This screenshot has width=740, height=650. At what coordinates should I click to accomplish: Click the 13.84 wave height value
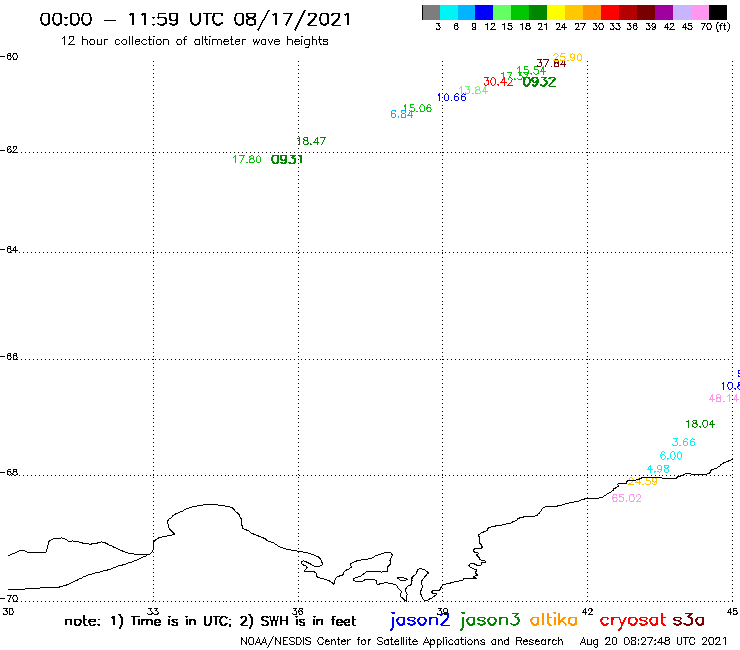click(x=473, y=90)
